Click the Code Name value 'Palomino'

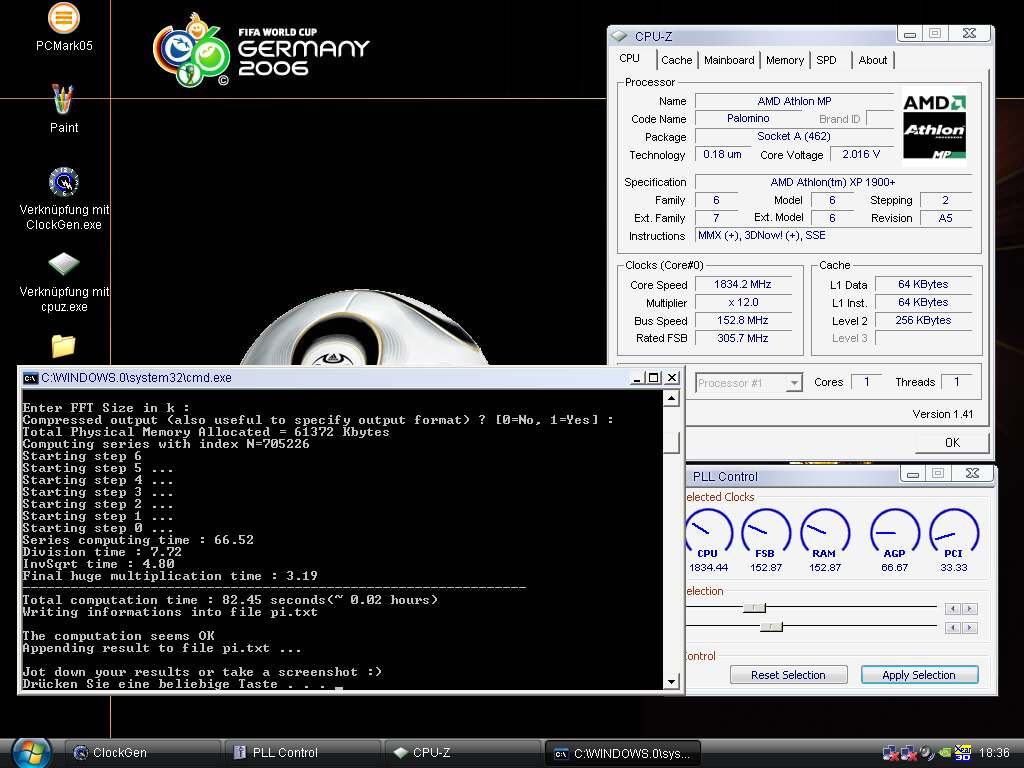(x=748, y=118)
